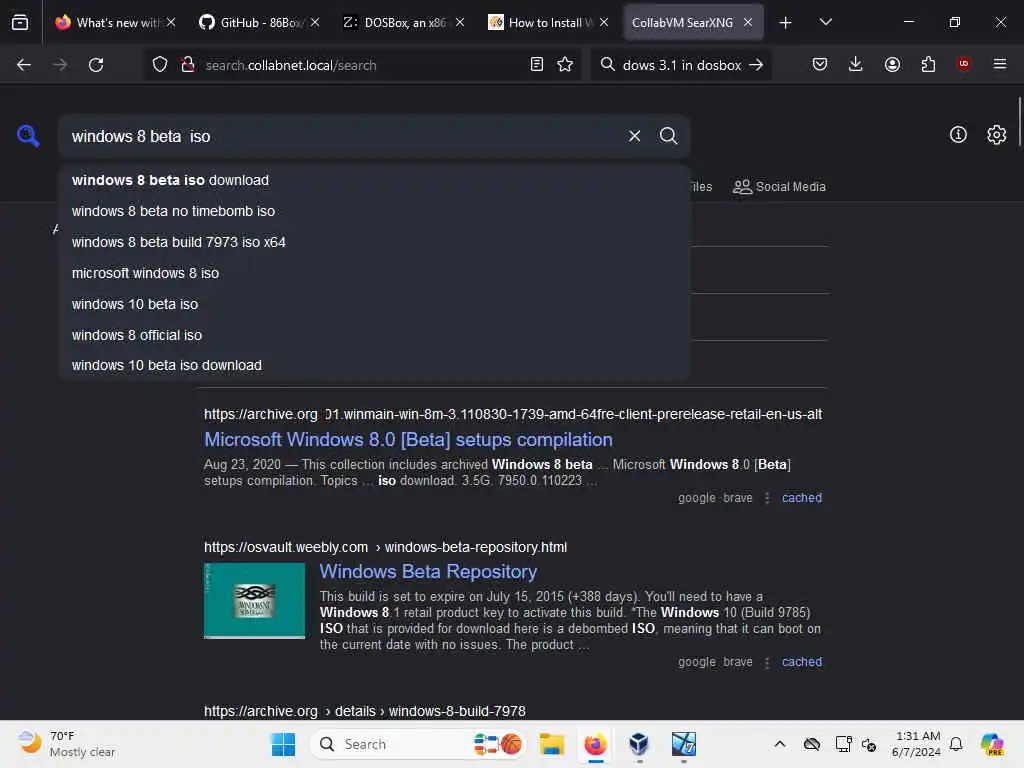Click the page vertical scrollbar

[1019, 121]
